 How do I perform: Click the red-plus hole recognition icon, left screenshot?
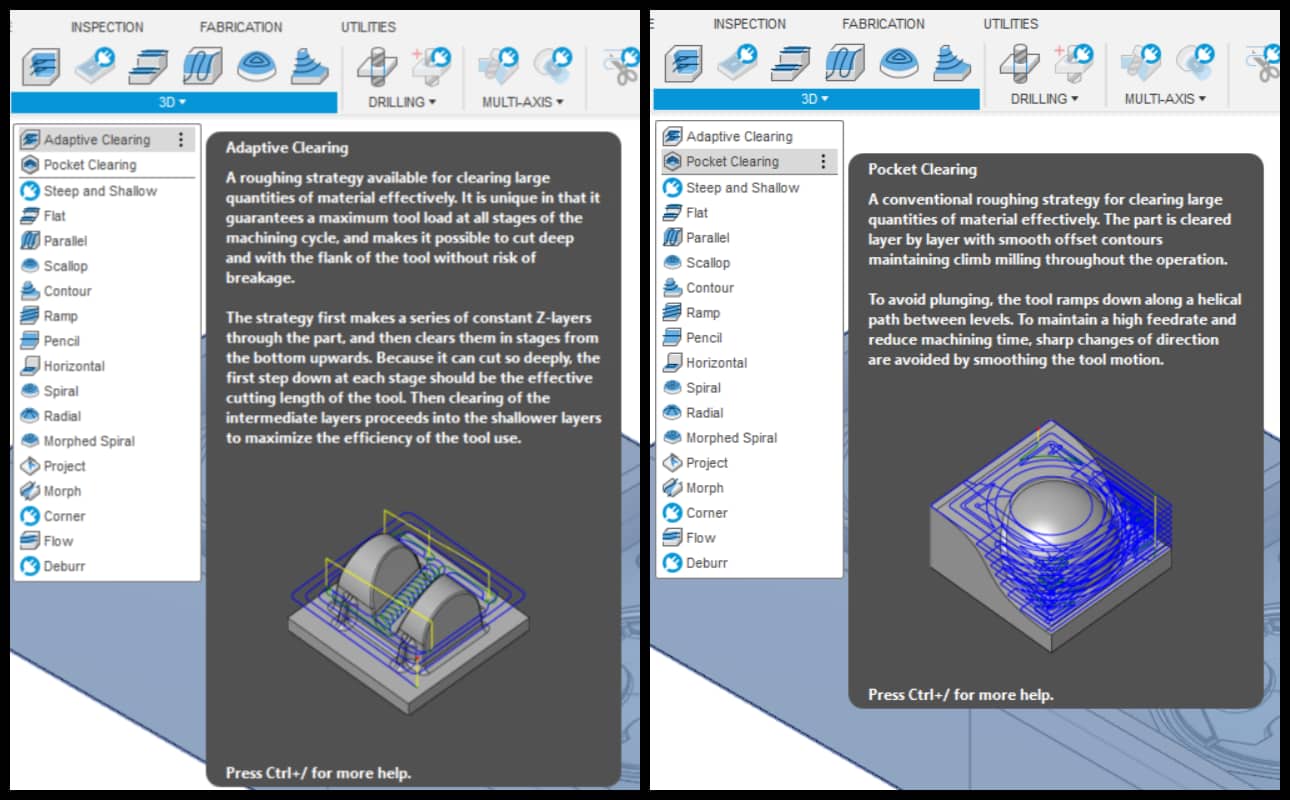(x=430, y=66)
